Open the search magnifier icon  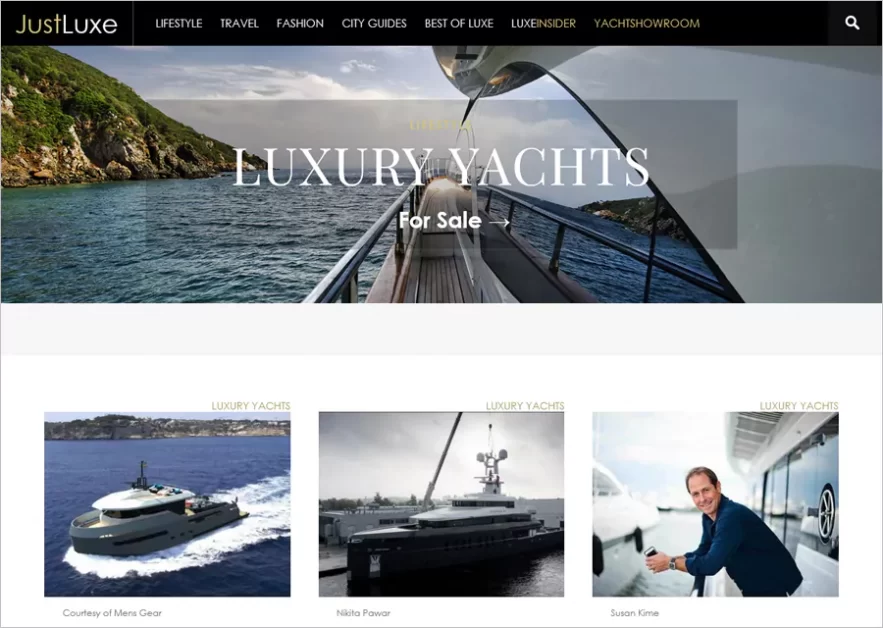852,23
